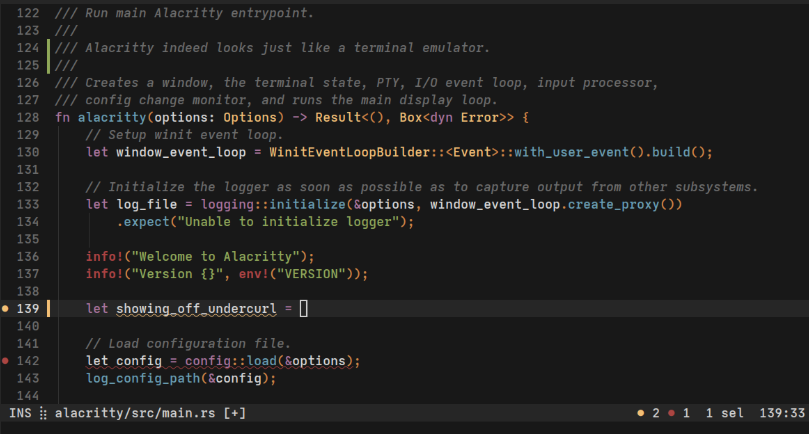The height and width of the screenshot is (434, 809).
Task: Click the error count 1 in status bar
Action: (x=686, y=413)
